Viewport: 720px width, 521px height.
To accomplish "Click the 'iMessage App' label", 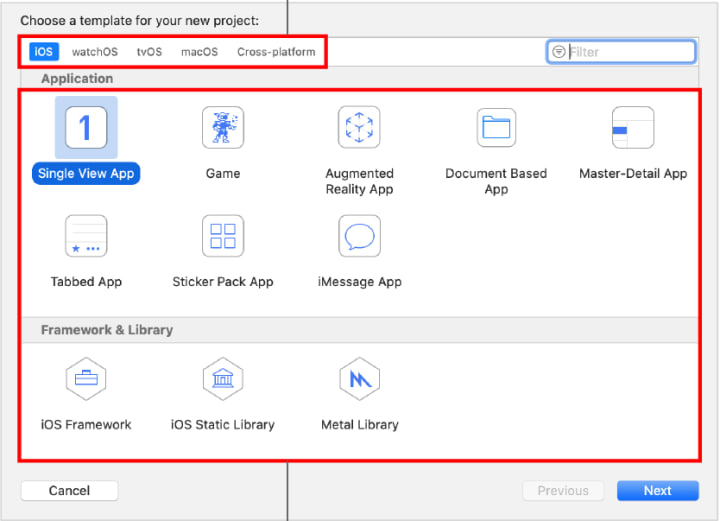I will [x=359, y=282].
